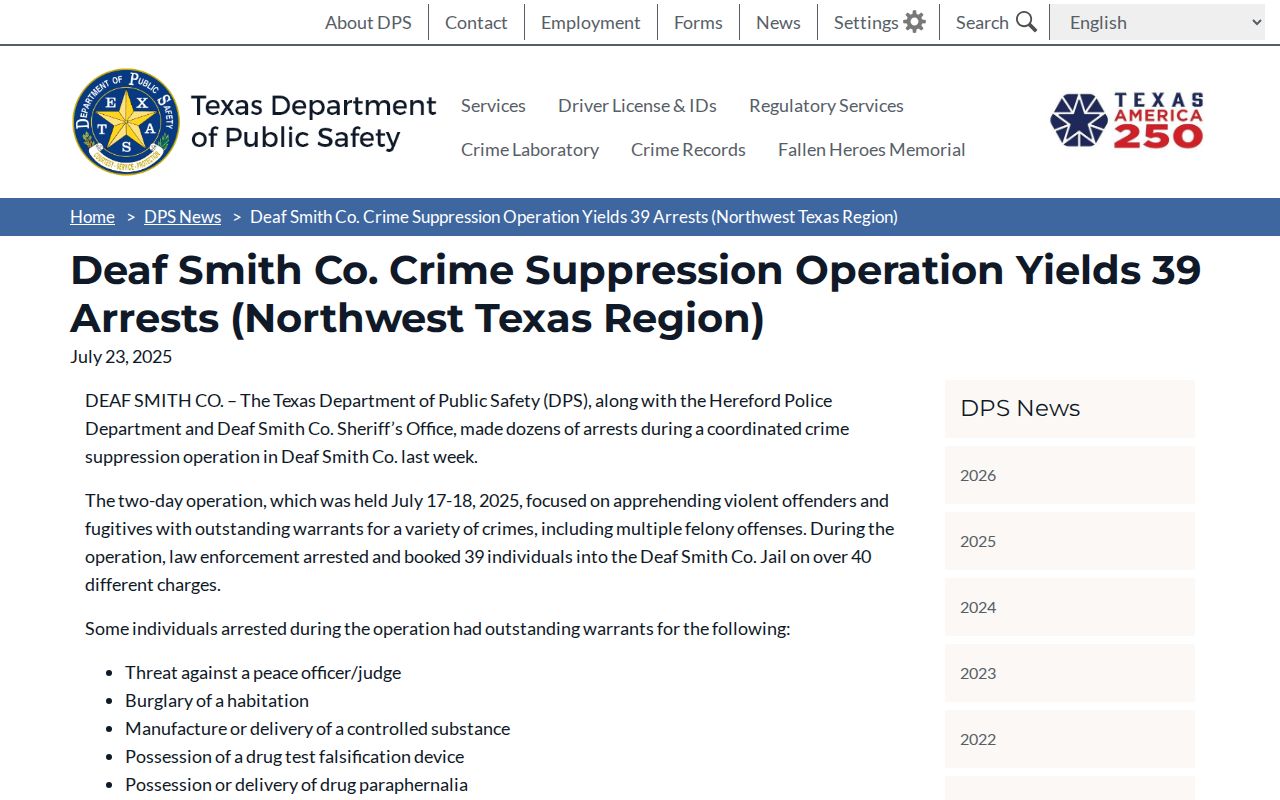This screenshot has width=1280, height=800.
Task: Open the 2022 news archive
Action: point(1070,739)
